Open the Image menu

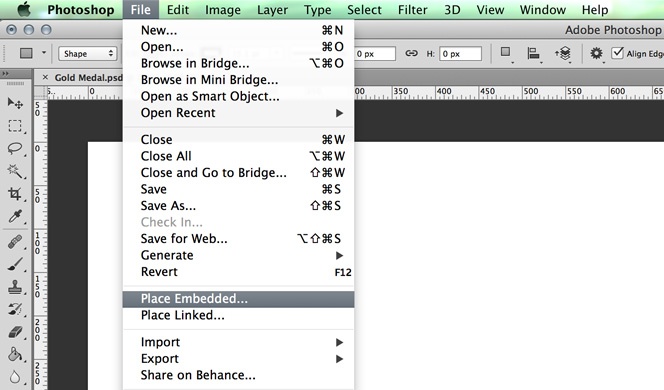[x=223, y=9]
